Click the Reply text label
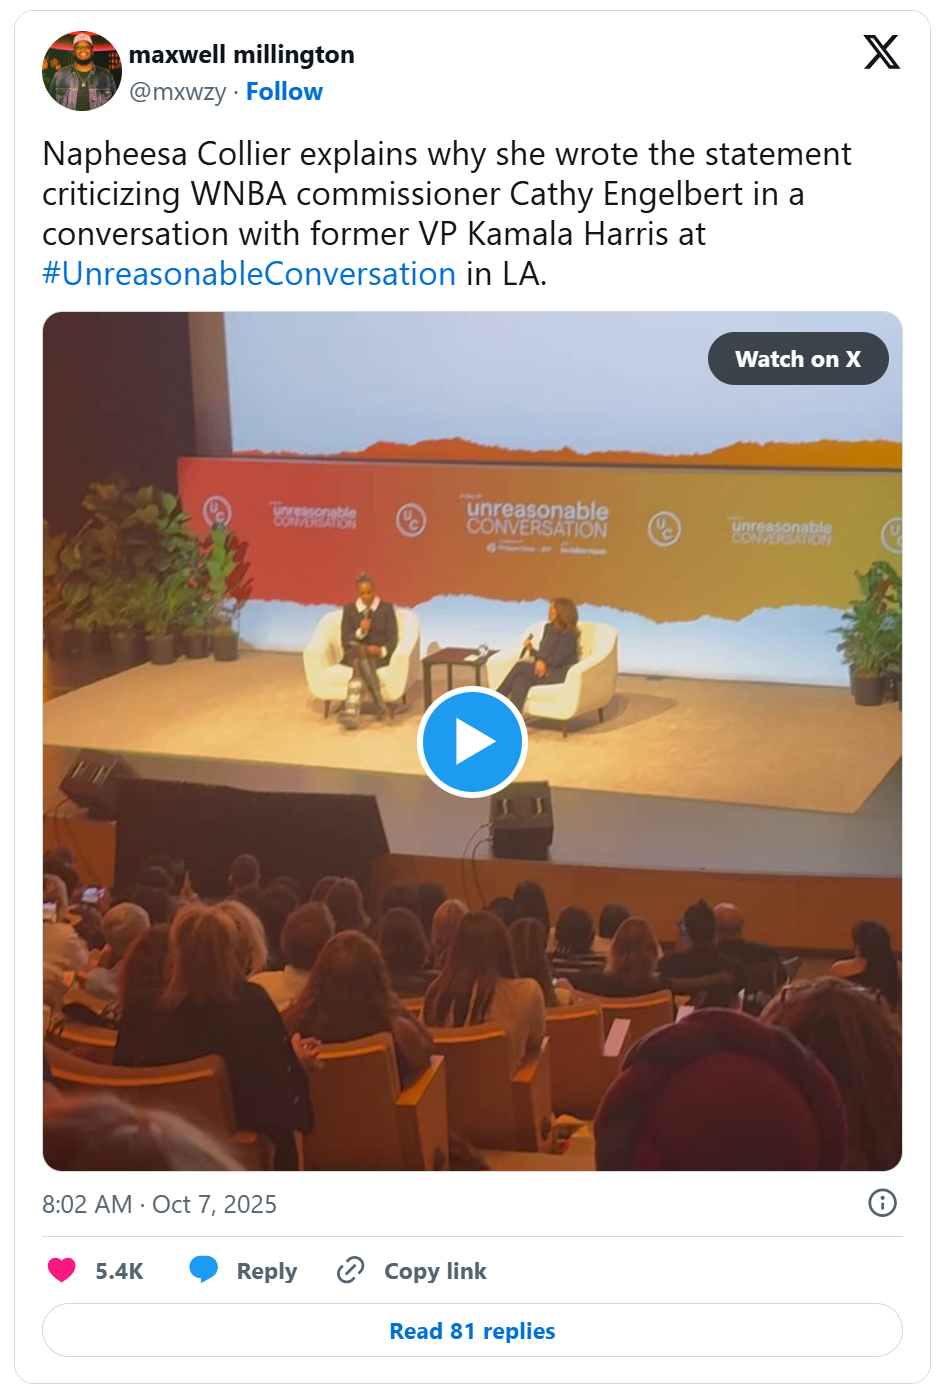 click(x=267, y=1271)
